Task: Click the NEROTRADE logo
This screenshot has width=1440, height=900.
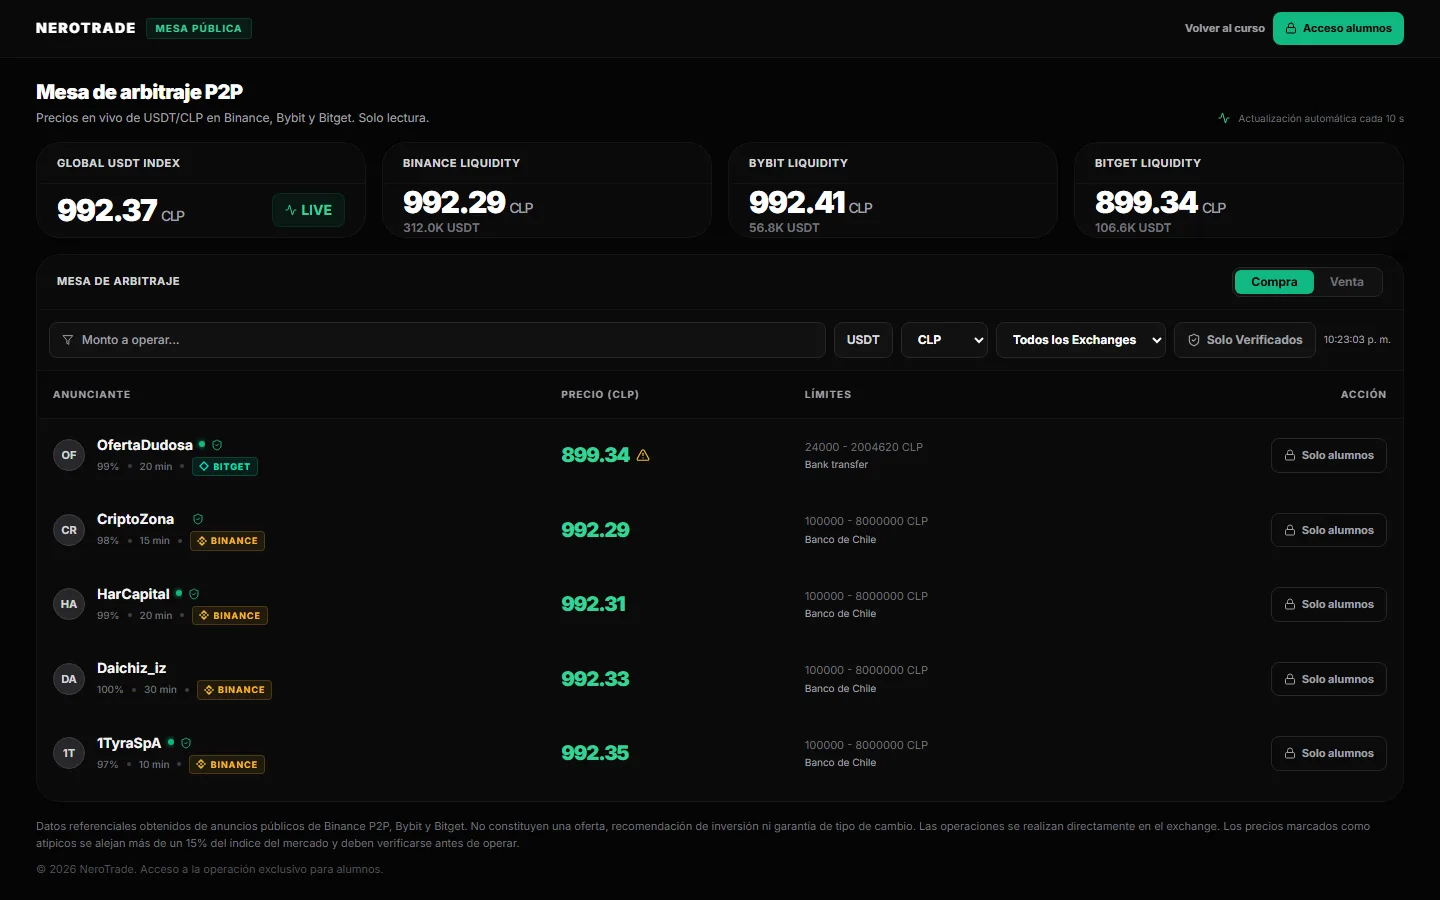Action: 86,28
